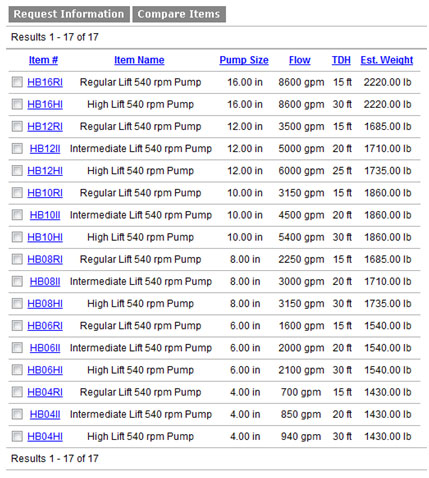The width and height of the screenshot is (429, 478).
Task: Open the HB10RI product page link
Action: [x=45, y=193]
